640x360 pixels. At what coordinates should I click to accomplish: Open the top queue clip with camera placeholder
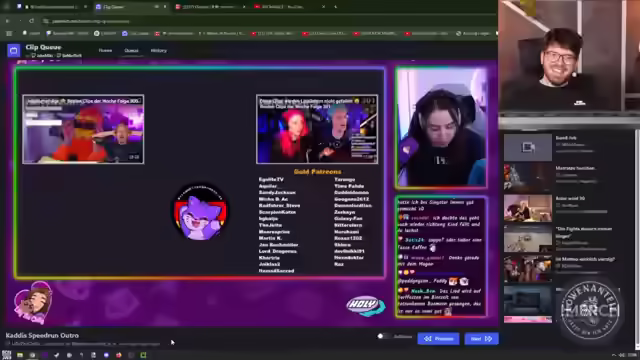click(x=528, y=147)
